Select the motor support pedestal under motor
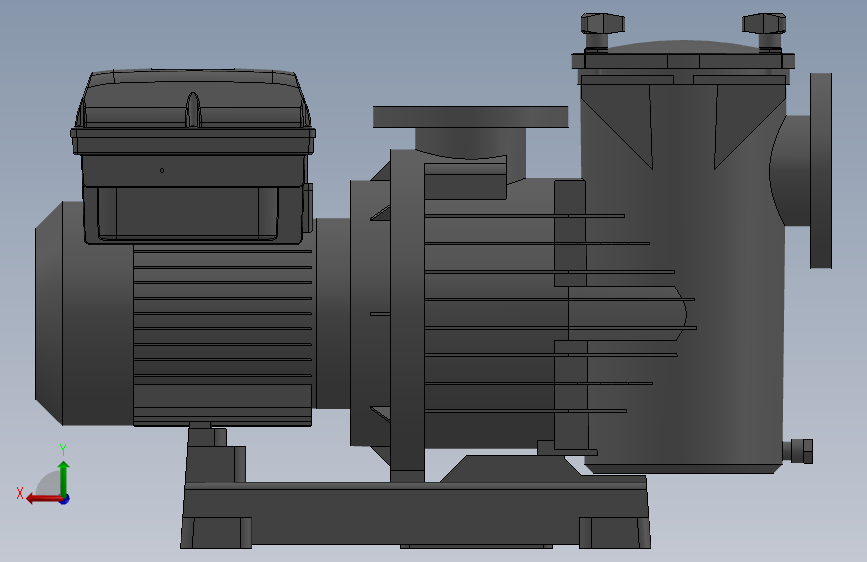The image size is (867, 562). tap(216, 454)
